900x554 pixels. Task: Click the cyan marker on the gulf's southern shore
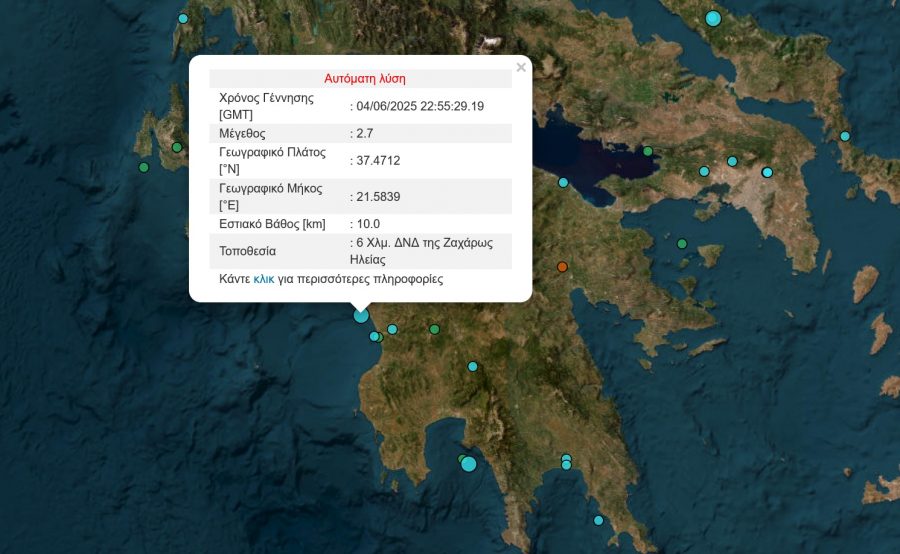pyautogui.click(x=563, y=182)
